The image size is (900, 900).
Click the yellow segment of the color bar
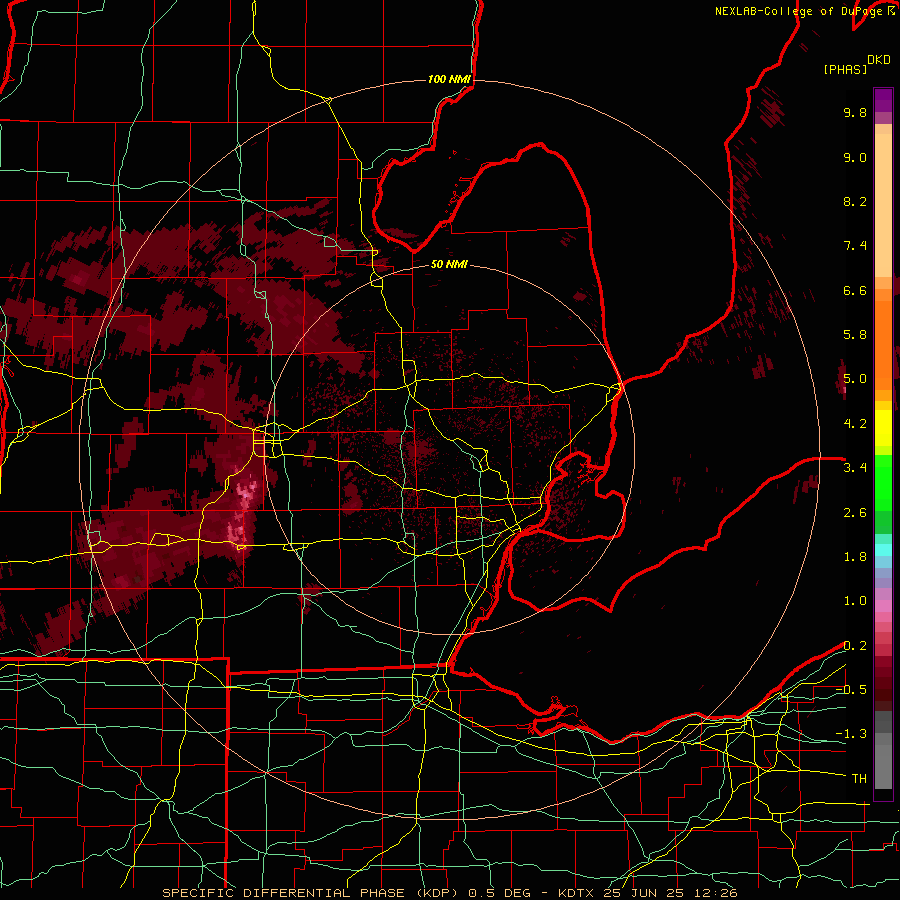[883, 428]
